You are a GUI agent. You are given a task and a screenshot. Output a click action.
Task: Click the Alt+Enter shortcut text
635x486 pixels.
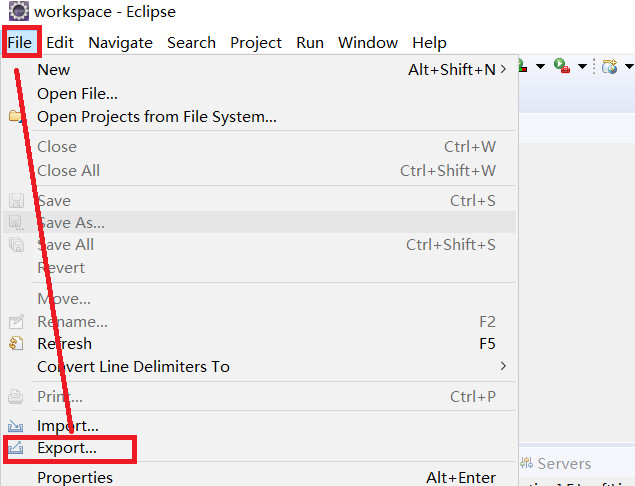click(461, 477)
